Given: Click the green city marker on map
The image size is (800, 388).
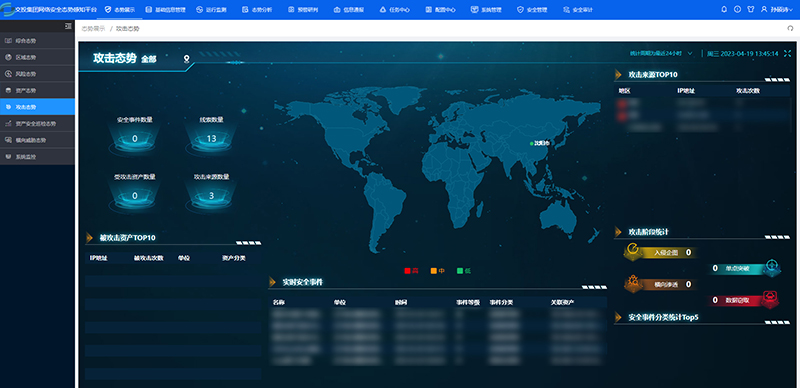Looking at the screenshot, I should coord(531,144).
